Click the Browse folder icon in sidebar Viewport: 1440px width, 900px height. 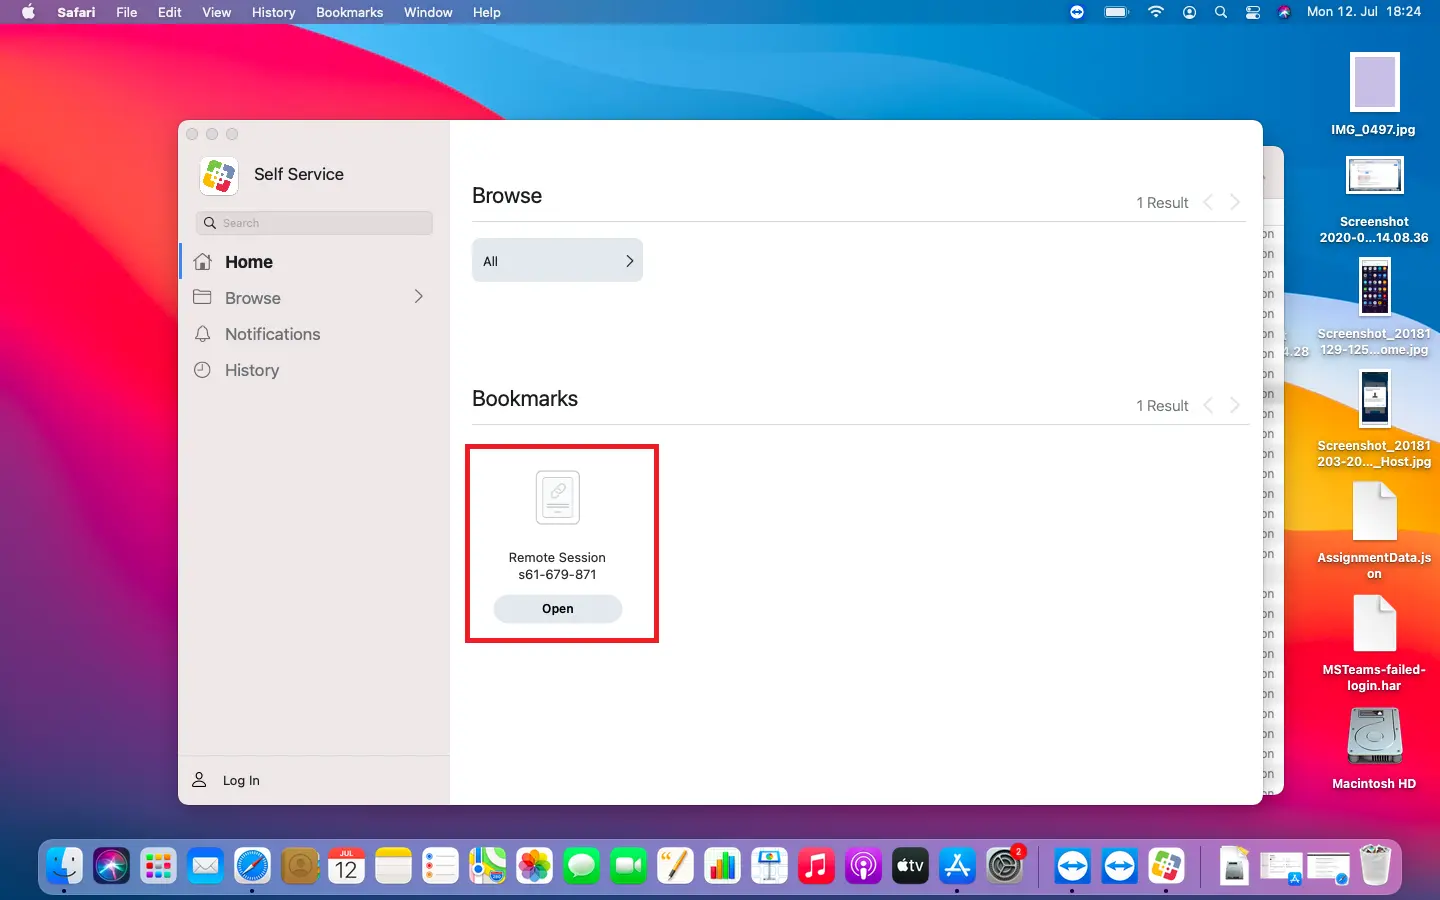(x=203, y=297)
